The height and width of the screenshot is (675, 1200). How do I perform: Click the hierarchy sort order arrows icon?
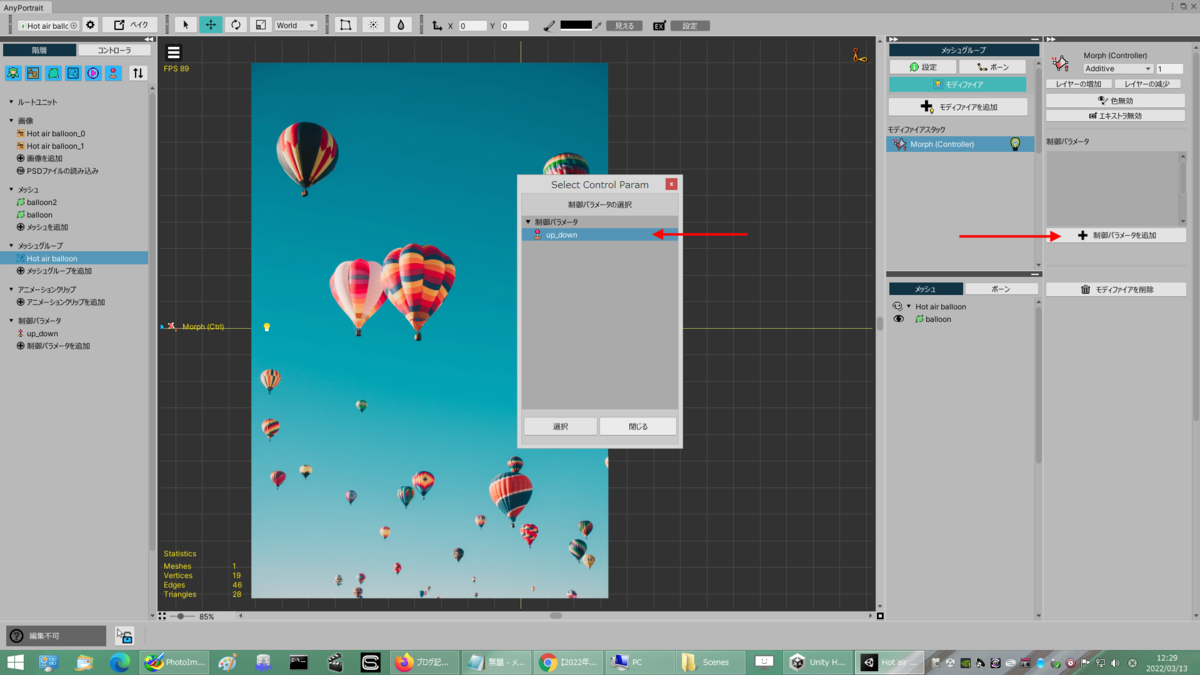click(138, 73)
